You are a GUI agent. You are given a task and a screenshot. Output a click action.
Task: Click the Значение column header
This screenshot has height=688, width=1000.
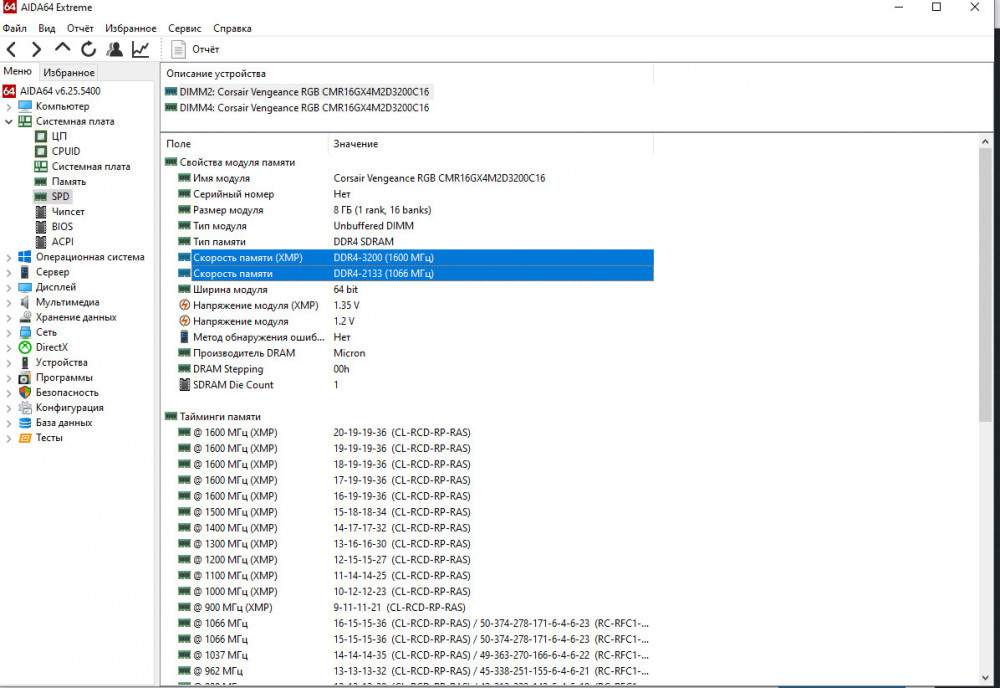[x=490, y=143]
